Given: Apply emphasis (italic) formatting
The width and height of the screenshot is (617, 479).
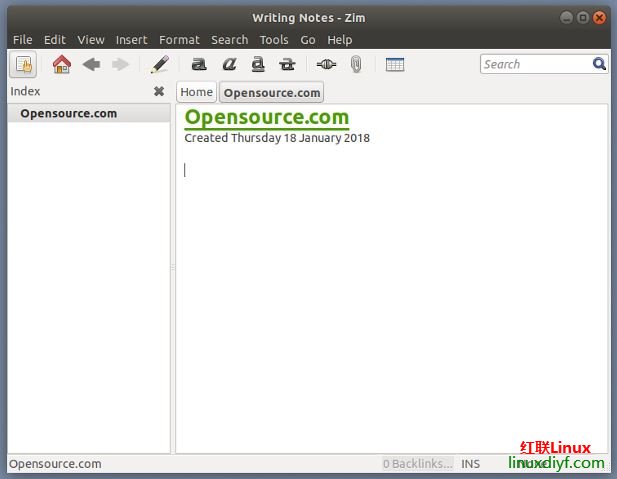Looking at the screenshot, I should (x=229, y=65).
